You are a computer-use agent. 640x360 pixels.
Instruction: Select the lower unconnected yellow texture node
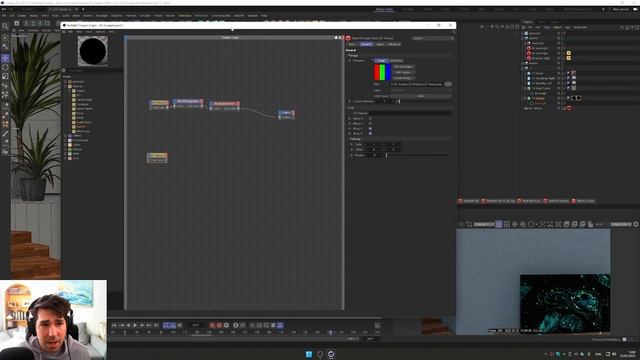(x=157, y=158)
